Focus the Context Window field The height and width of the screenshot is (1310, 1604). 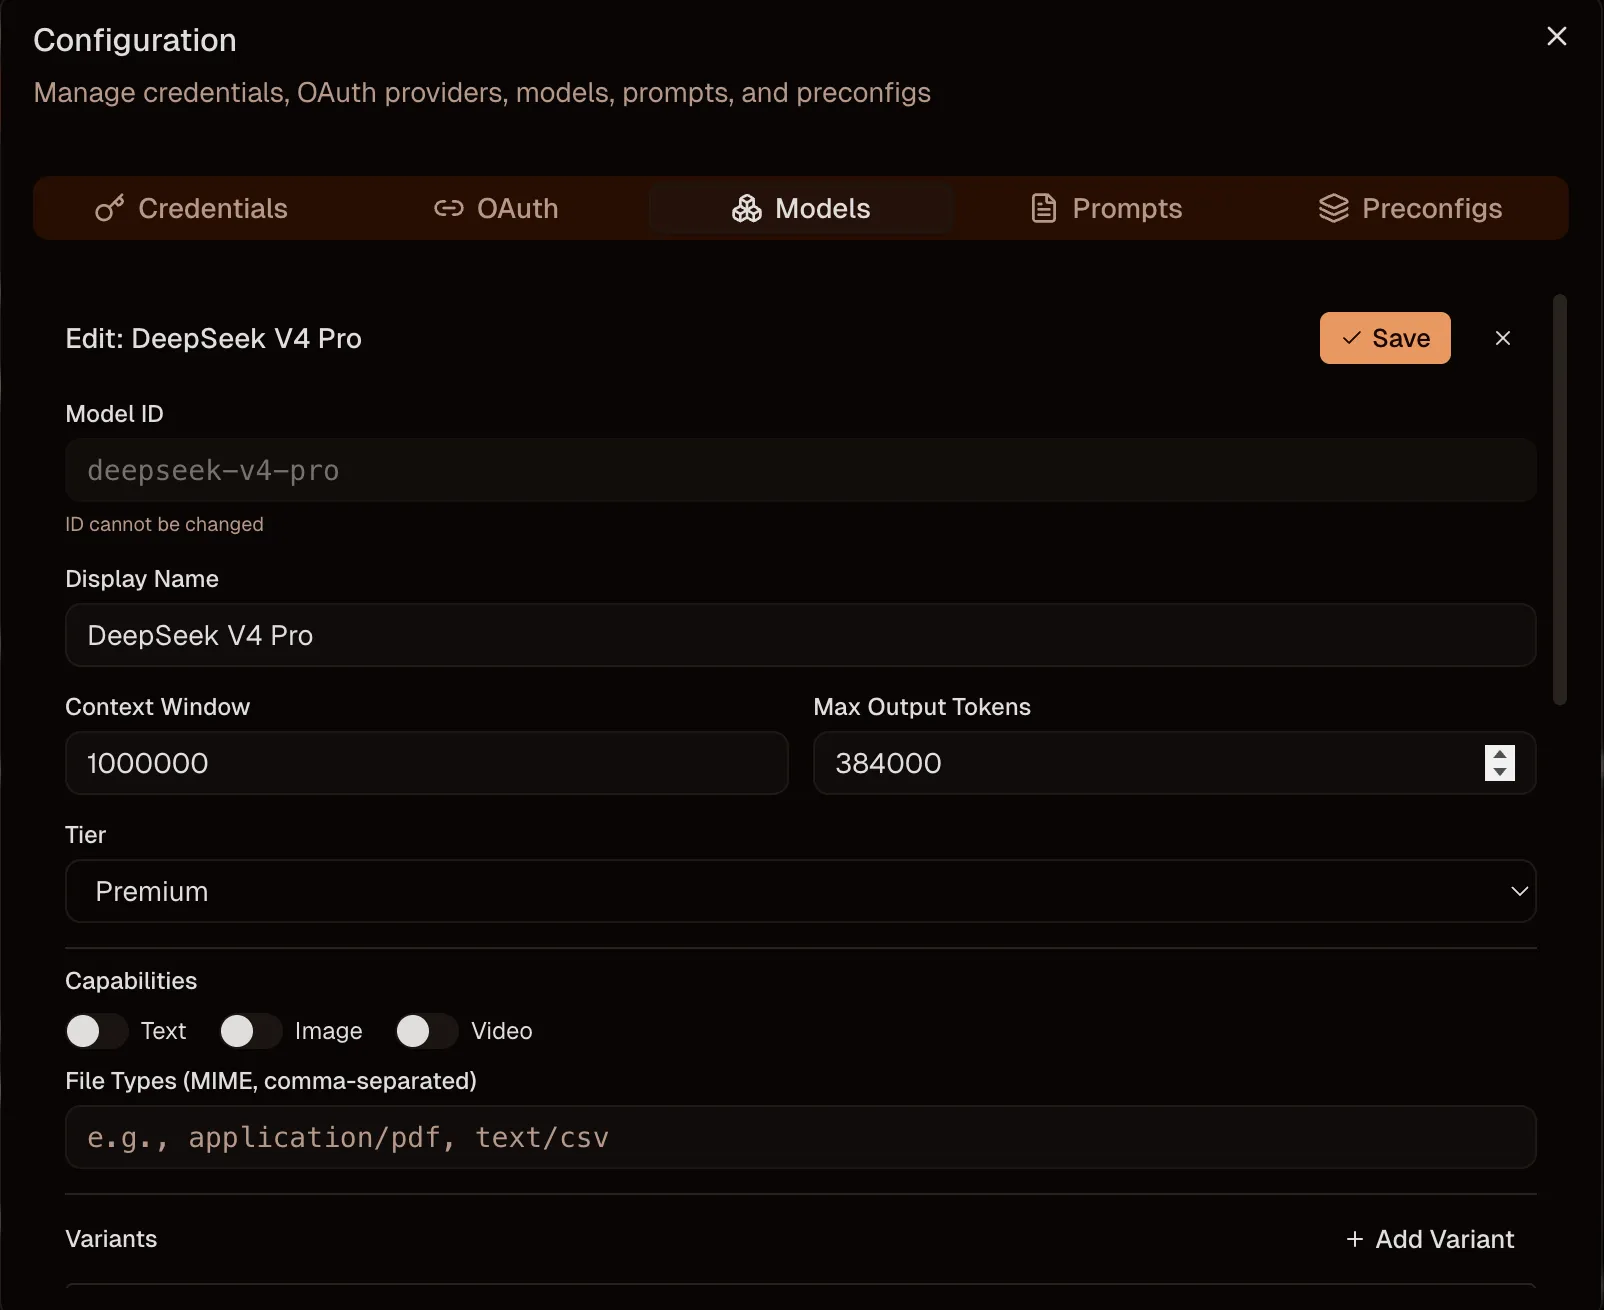coord(427,763)
